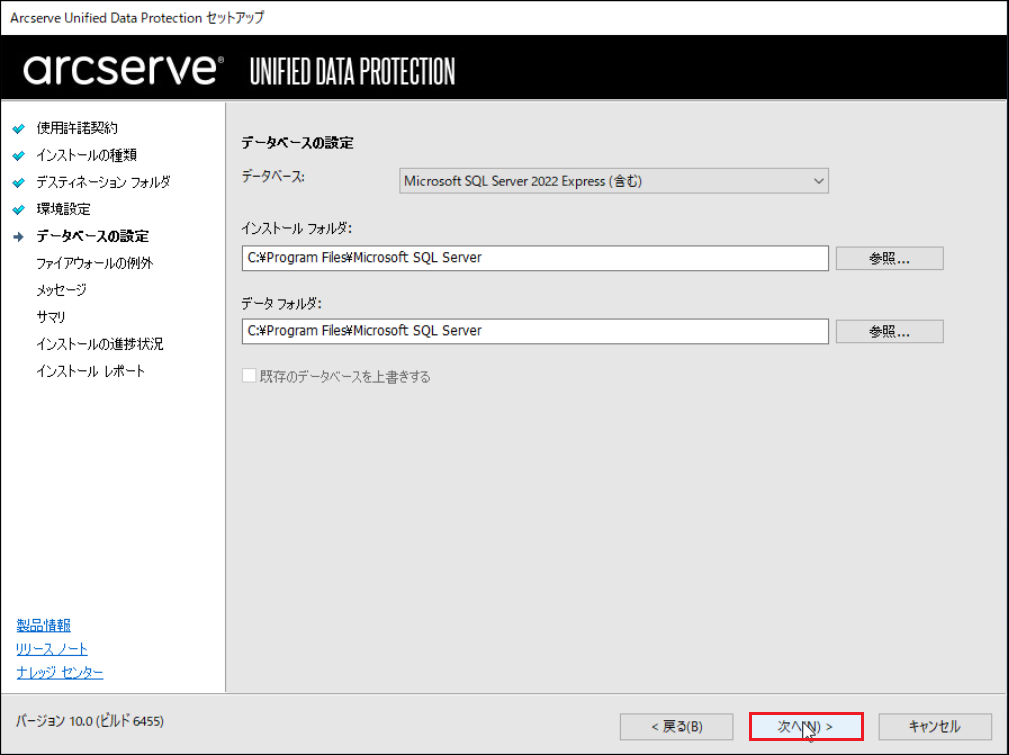
Task: Click the arcserve logo in banner
Action: tap(124, 69)
